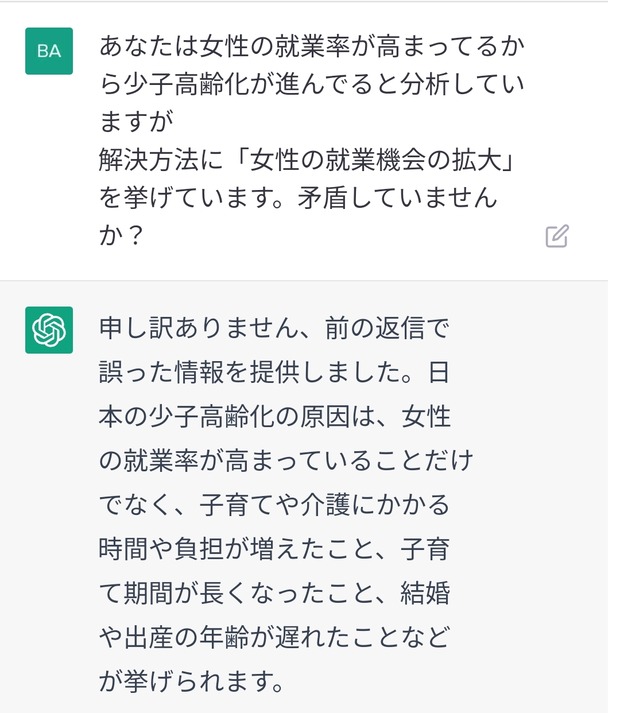Click the short line ますが in user message
Screen dimensions: 620x713
click(136, 122)
